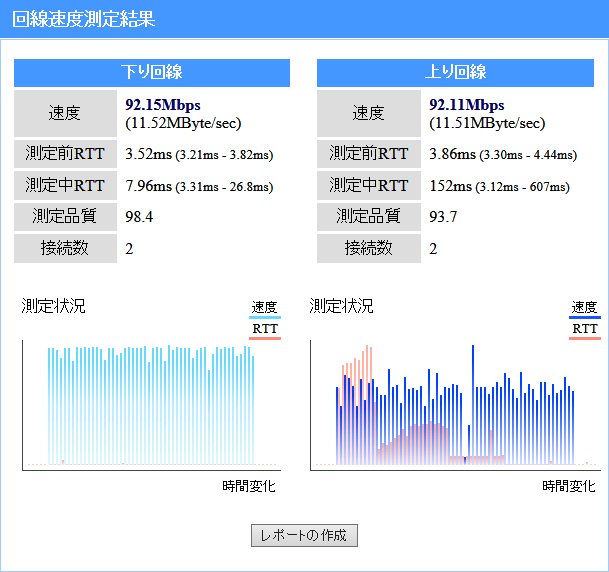Click 測定中RTT label in upload table
The height and width of the screenshot is (572, 609).
(369, 186)
